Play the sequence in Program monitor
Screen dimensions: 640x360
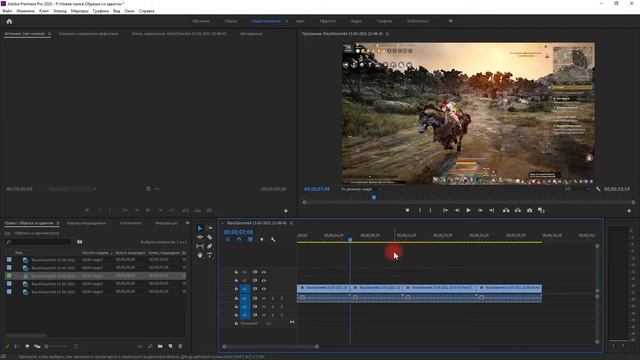[469, 210]
